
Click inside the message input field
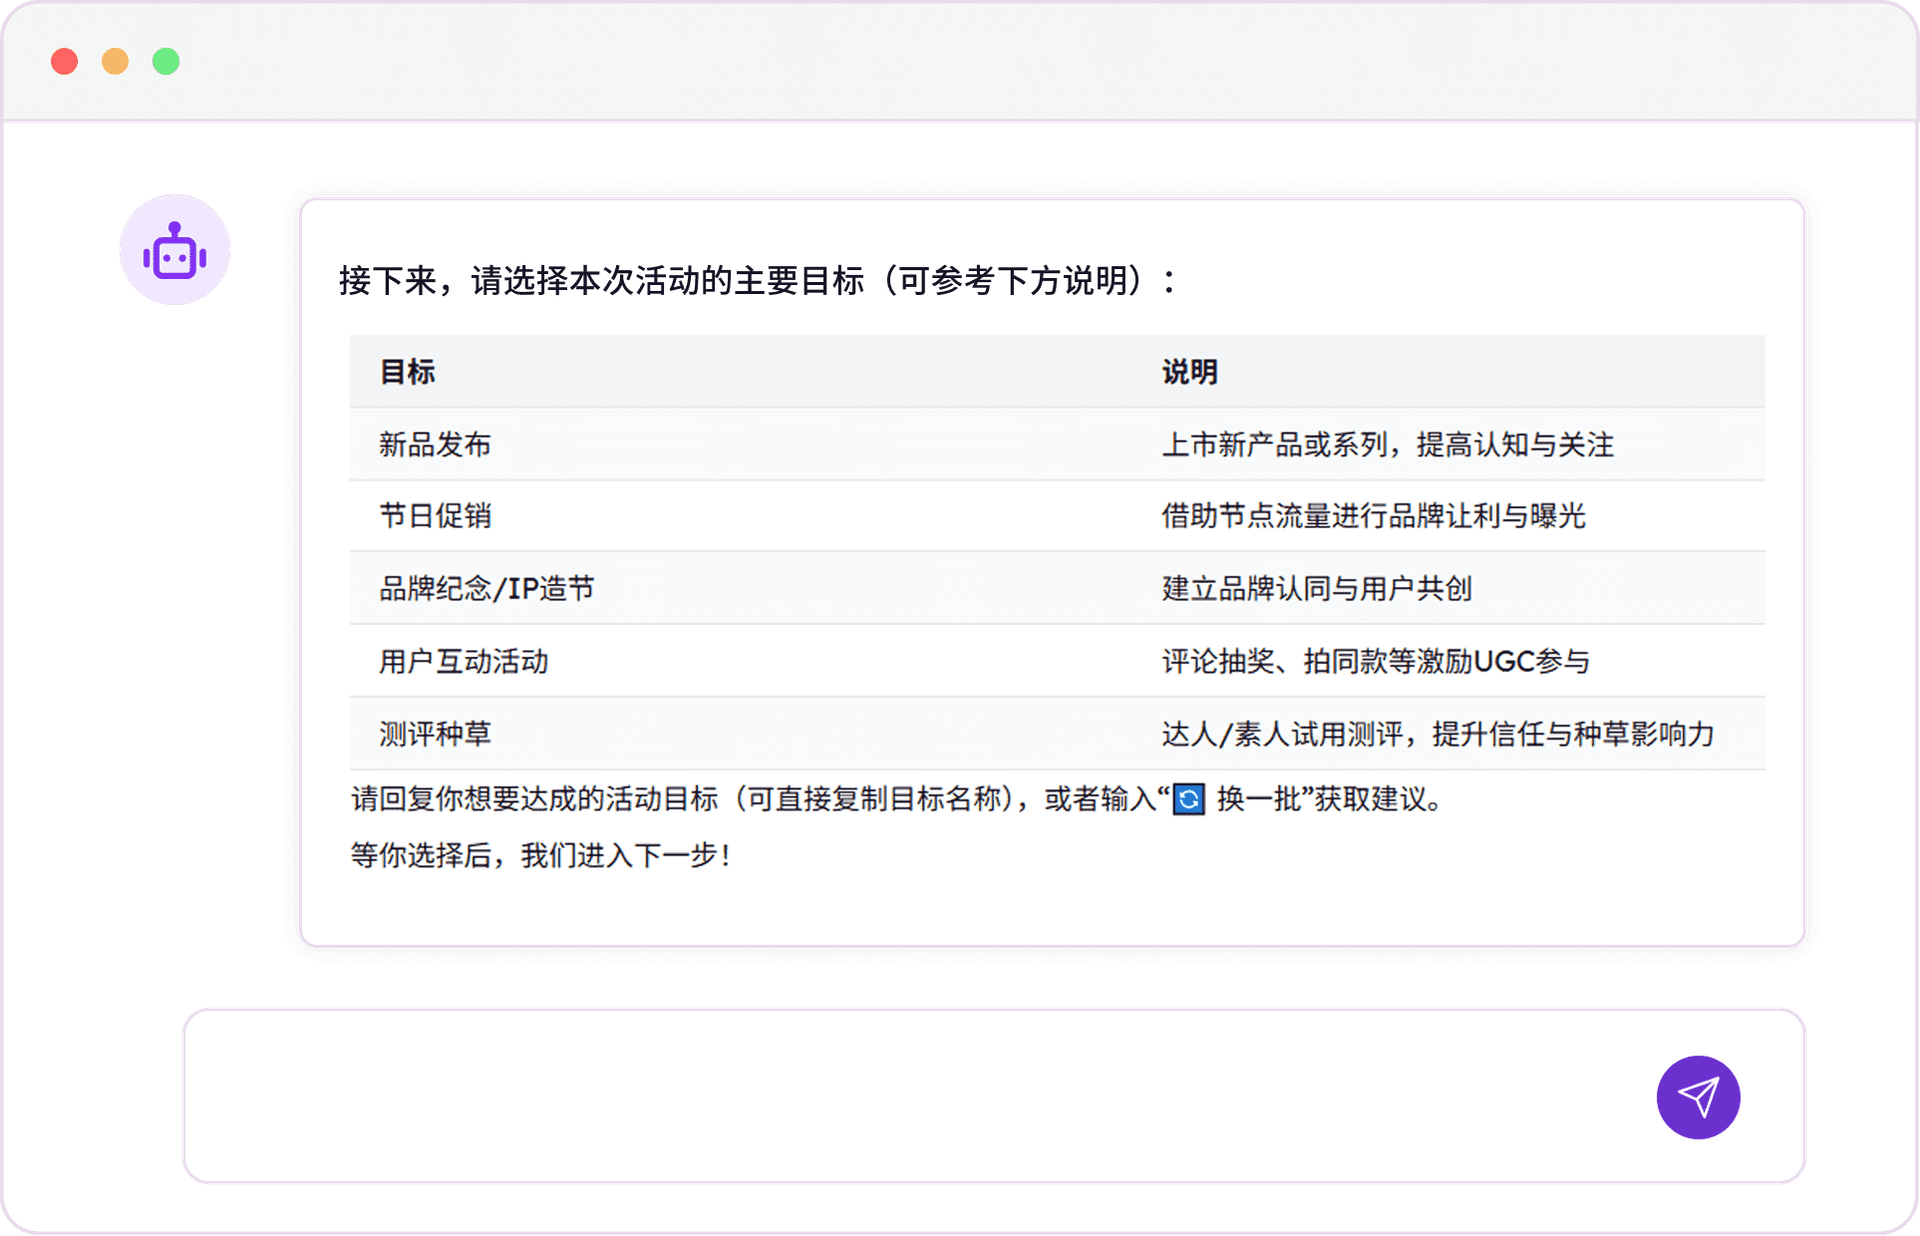(900, 1097)
